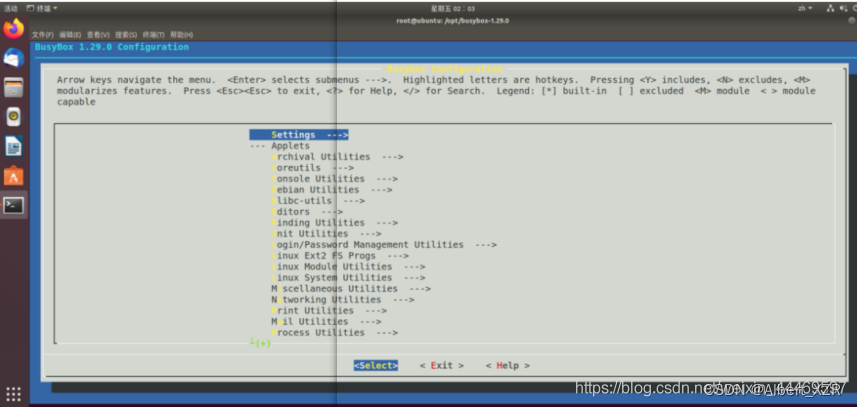Open Mail Utilities submenu

point(326,321)
